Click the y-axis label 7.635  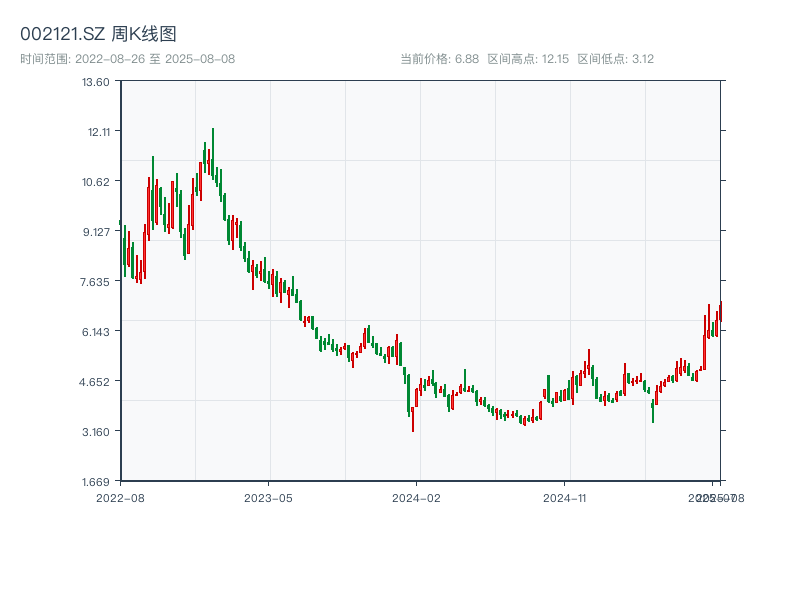[95, 282]
